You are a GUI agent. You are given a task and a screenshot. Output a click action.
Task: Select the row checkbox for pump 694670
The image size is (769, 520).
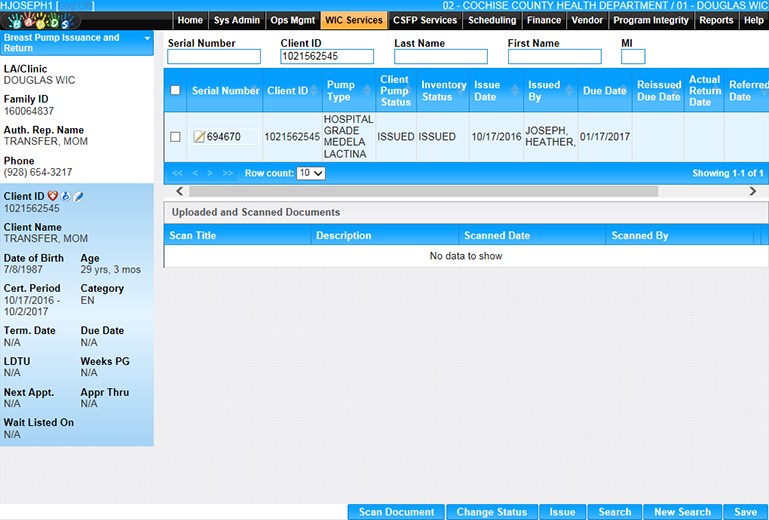click(176, 137)
